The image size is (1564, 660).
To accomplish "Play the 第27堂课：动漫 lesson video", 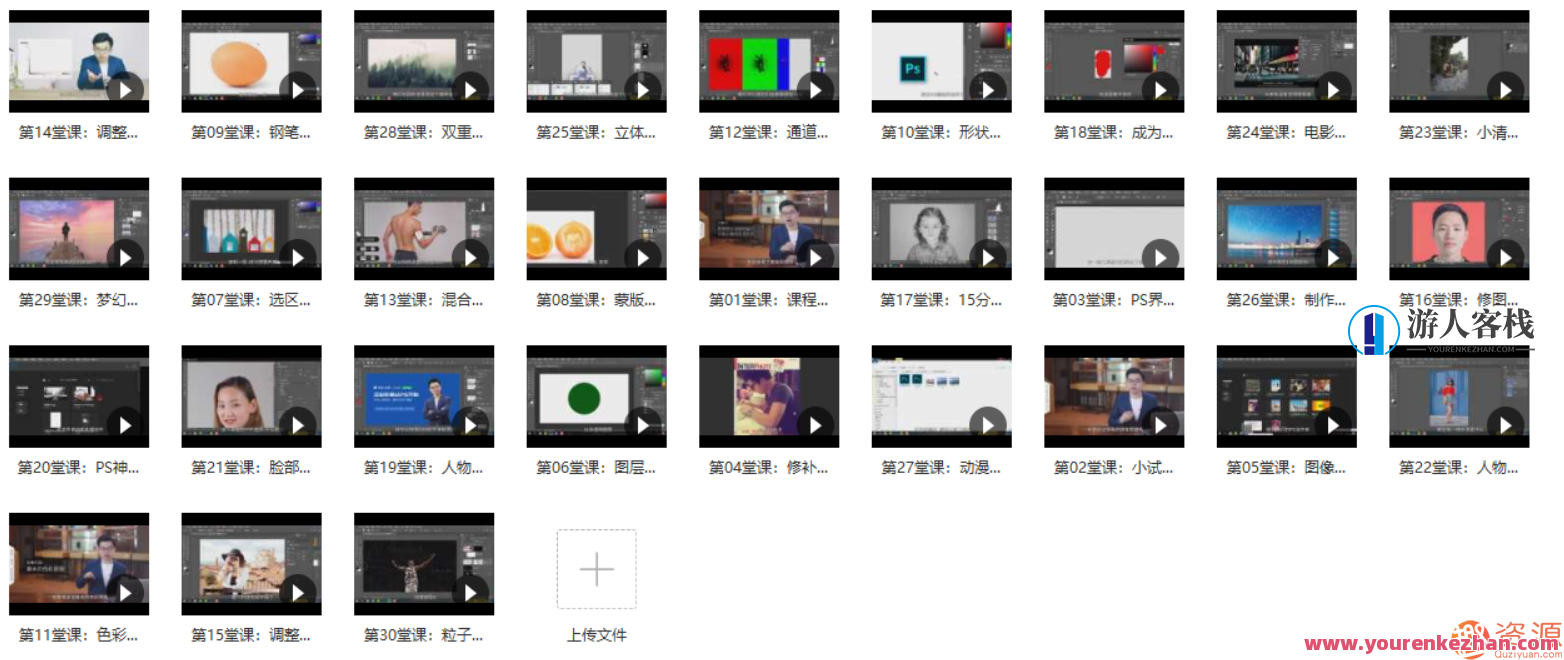I will point(987,424).
